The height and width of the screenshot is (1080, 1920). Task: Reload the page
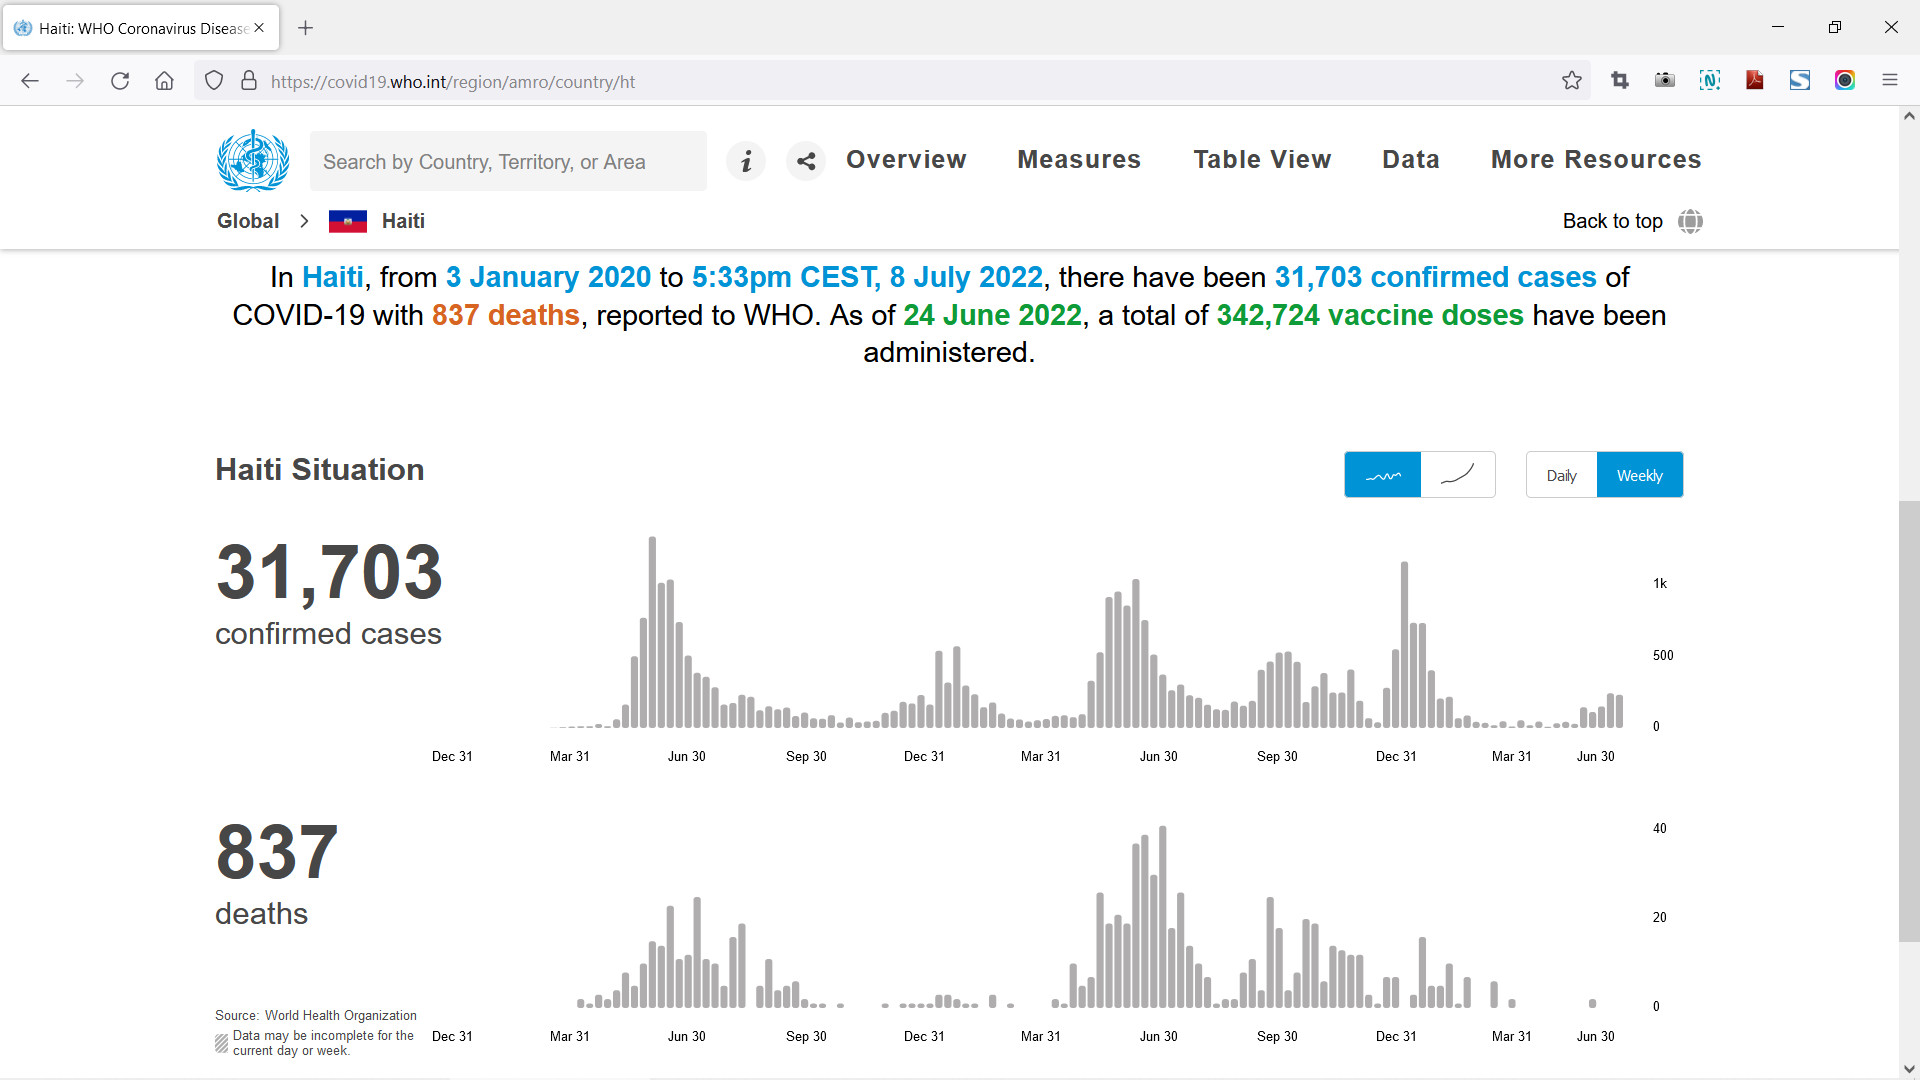(120, 81)
